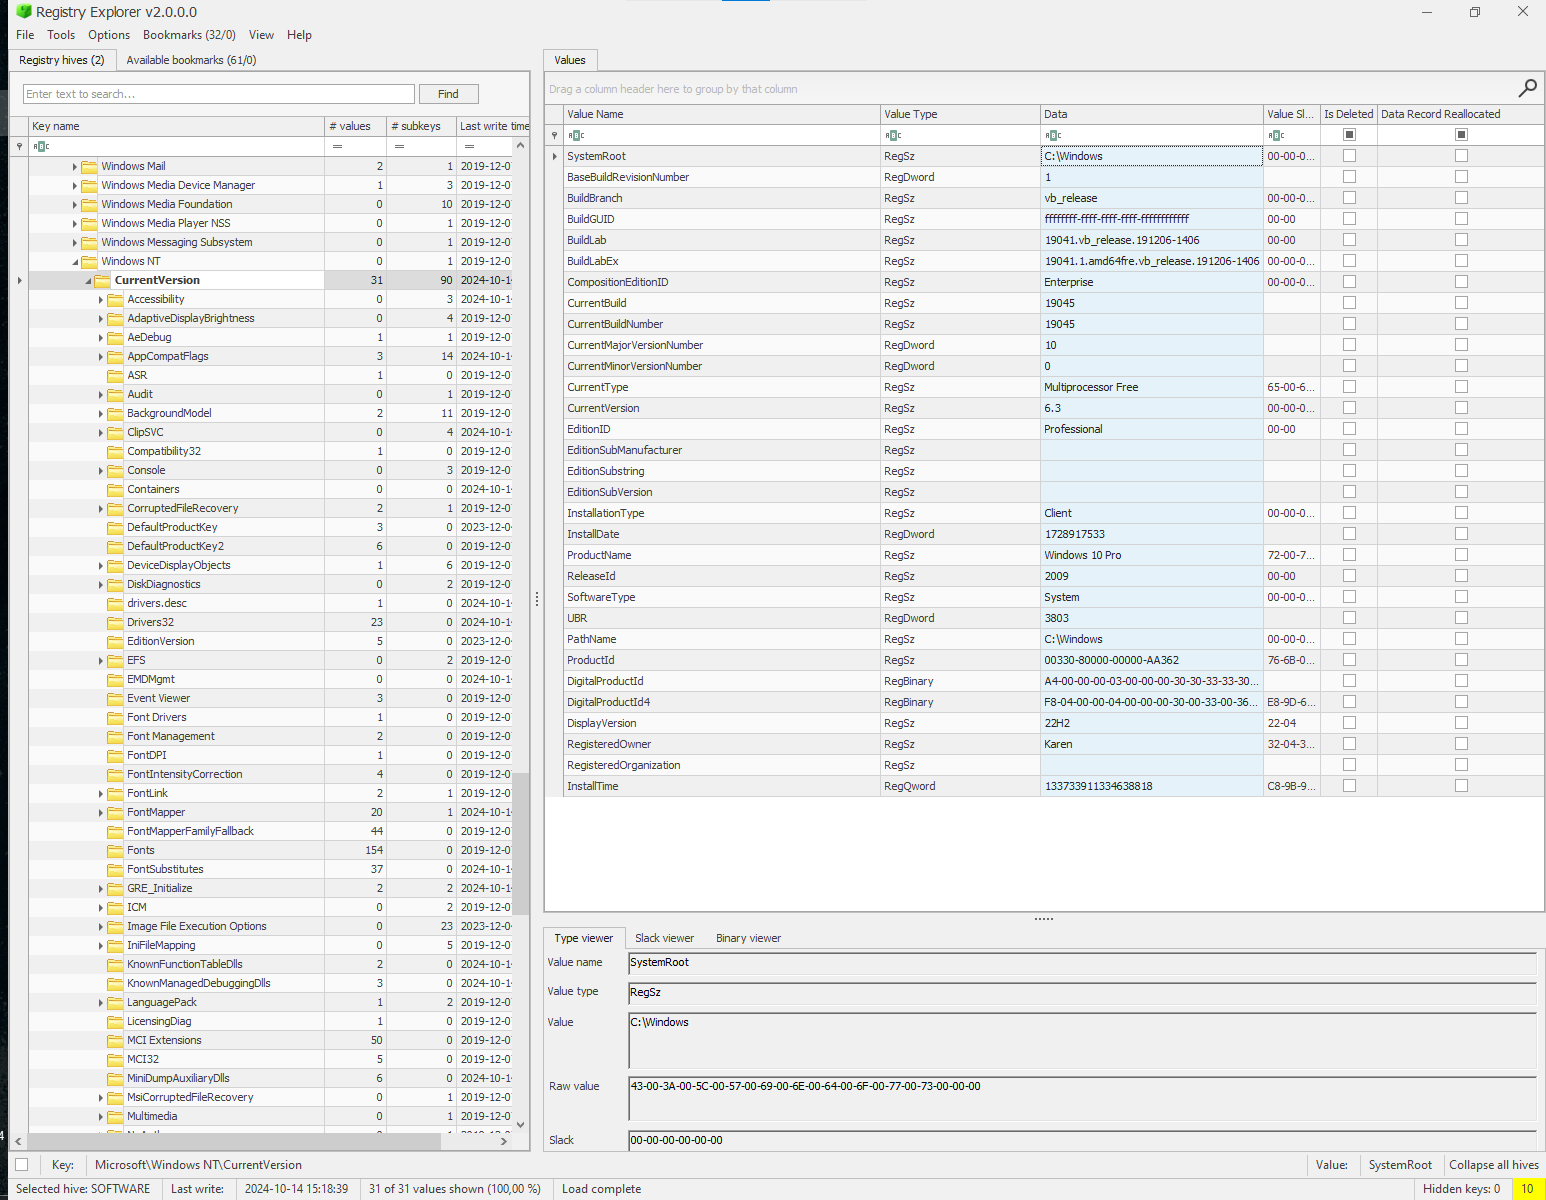Click folder icon of FontMapper key
This screenshot has height=1200, width=1546.
pos(115,812)
